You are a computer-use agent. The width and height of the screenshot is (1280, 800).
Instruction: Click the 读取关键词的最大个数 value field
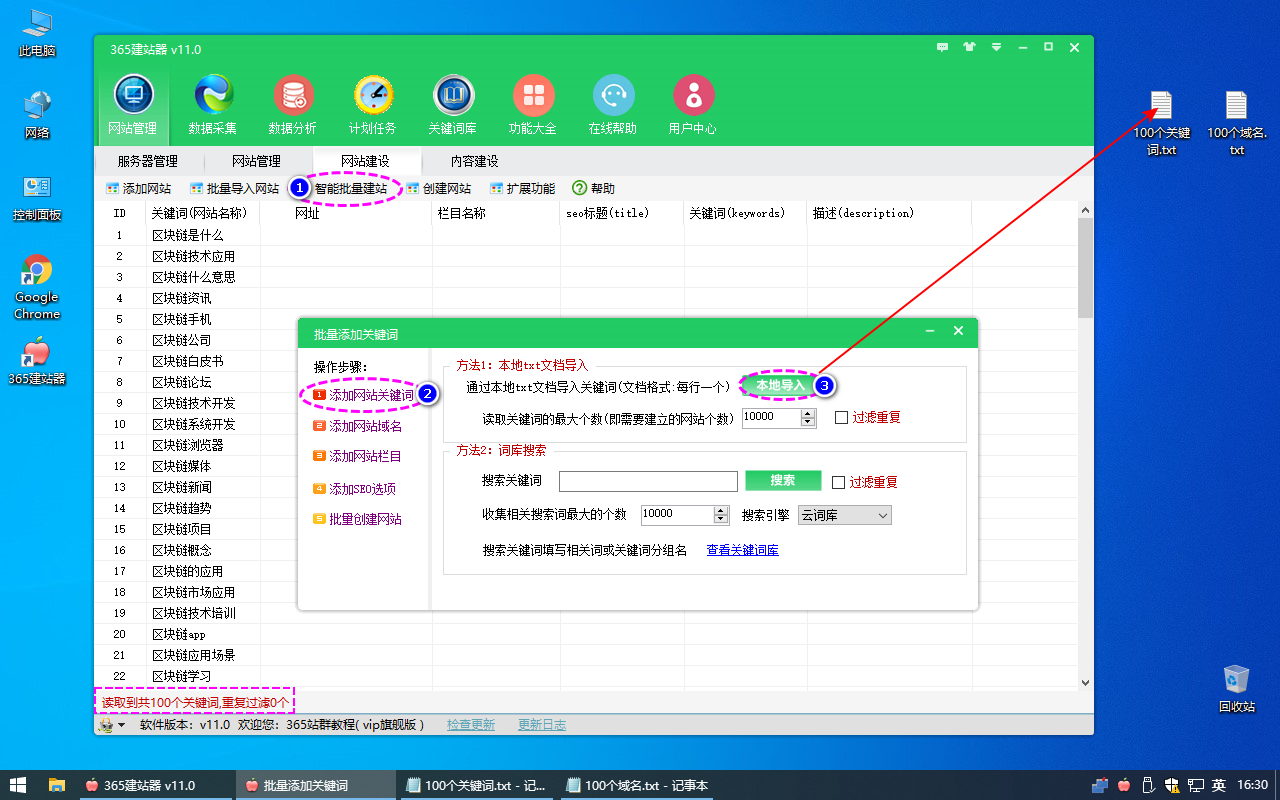point(771,417)
